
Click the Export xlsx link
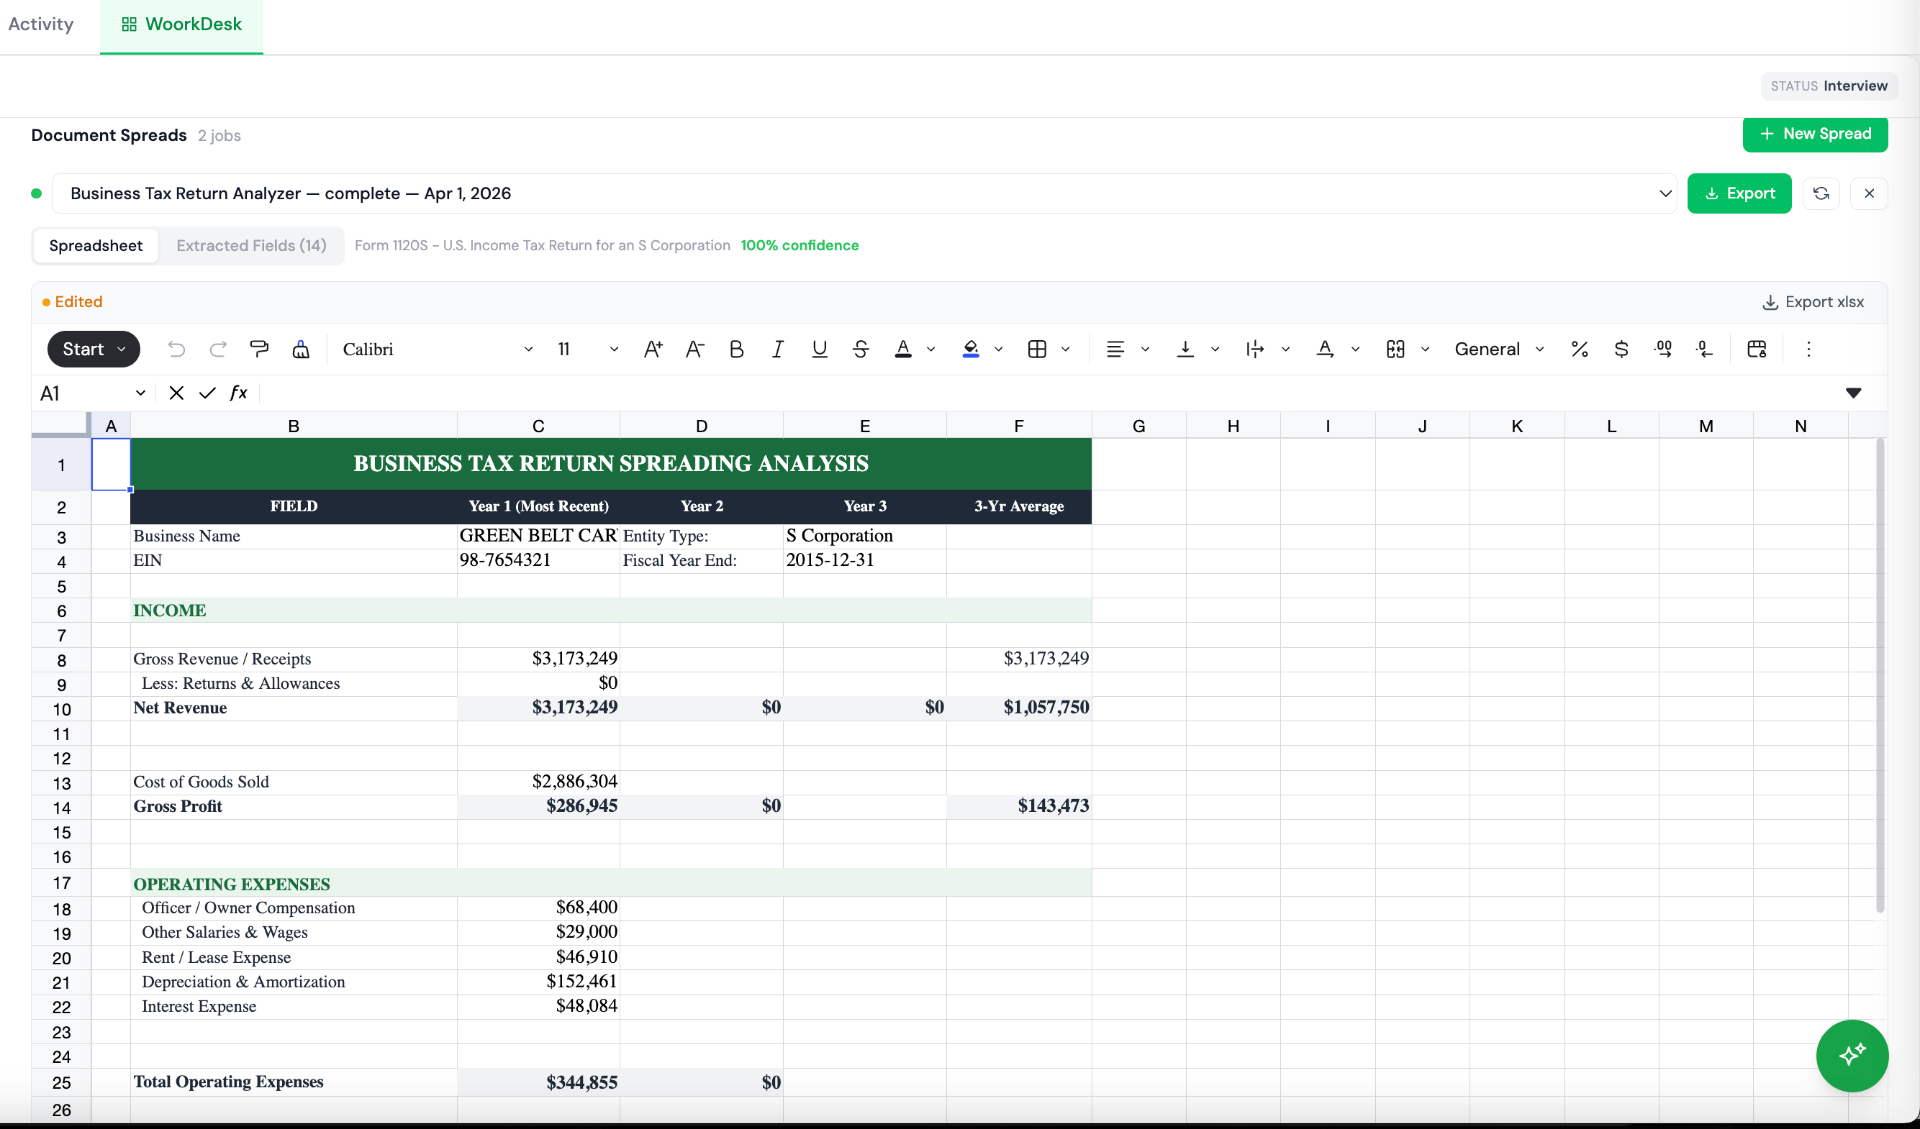(1813, 302)
